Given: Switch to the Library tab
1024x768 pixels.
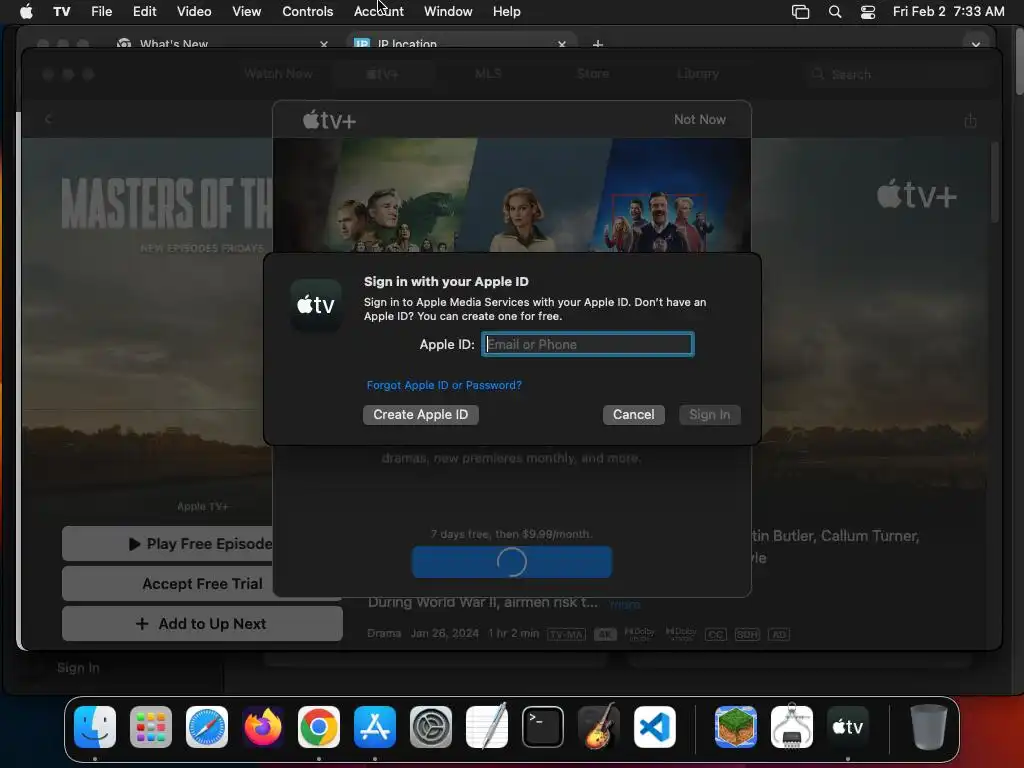Looking at the screenshot, I should [697, 74].
